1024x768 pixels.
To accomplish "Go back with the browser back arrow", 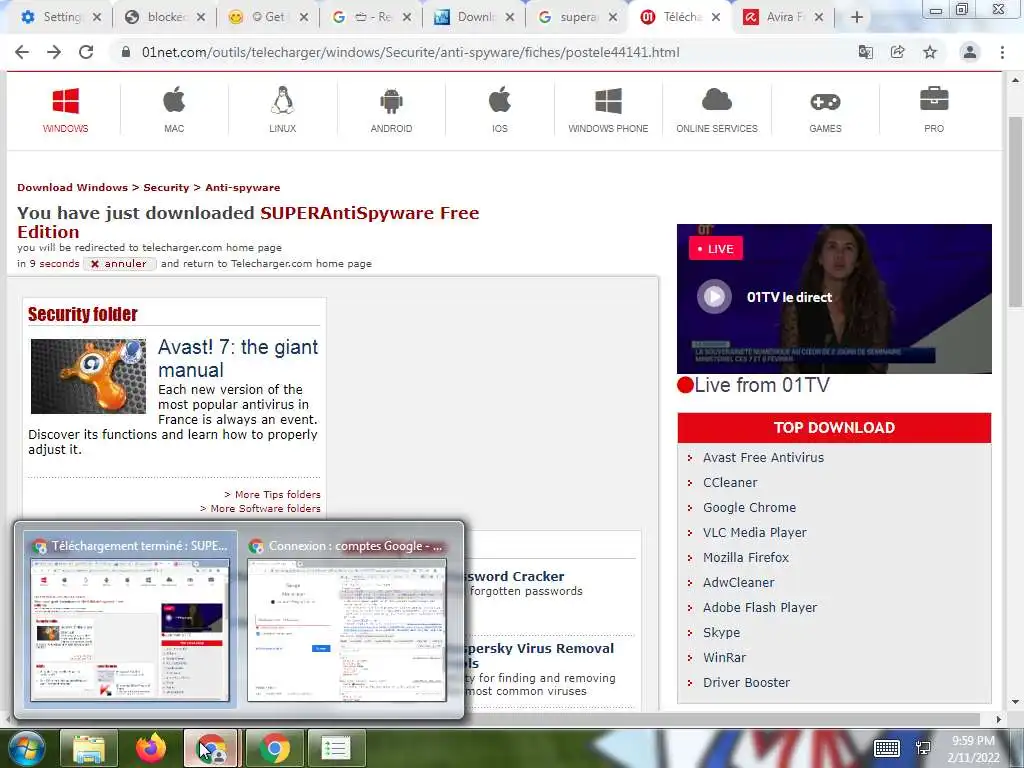I will click(x=22, y=52).
